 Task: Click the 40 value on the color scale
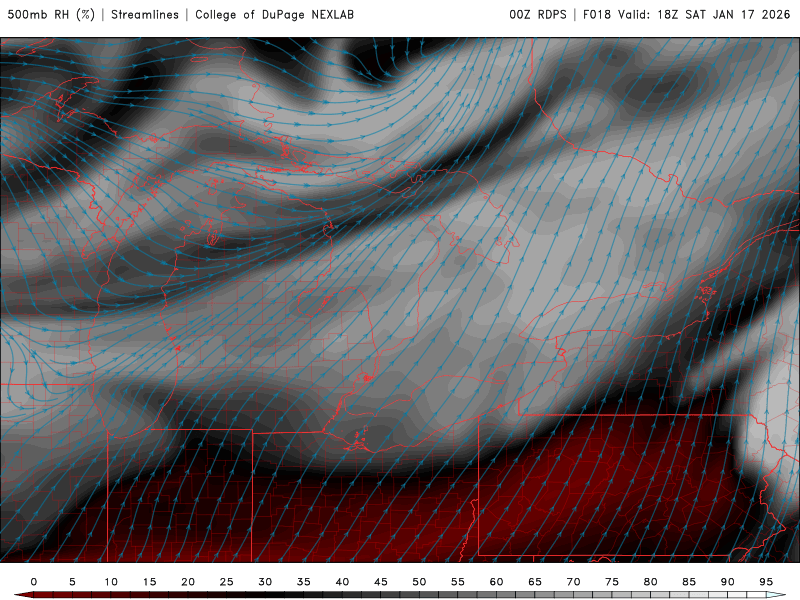tap(342, 582)
